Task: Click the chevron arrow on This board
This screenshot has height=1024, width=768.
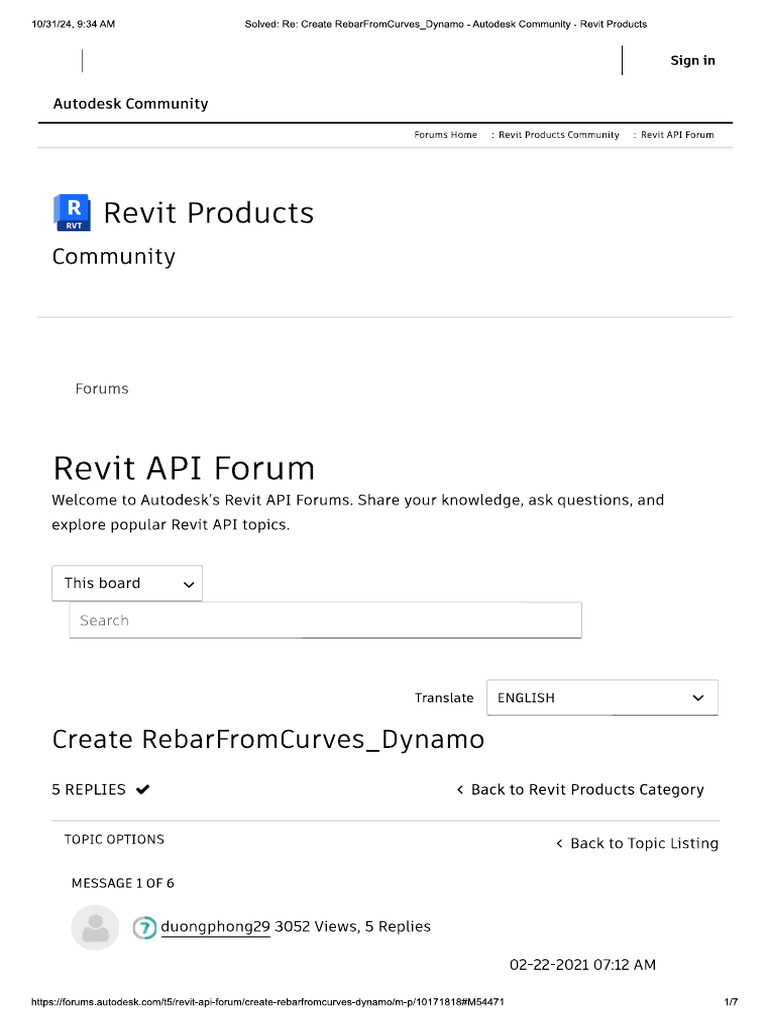Action: (189, 584)
